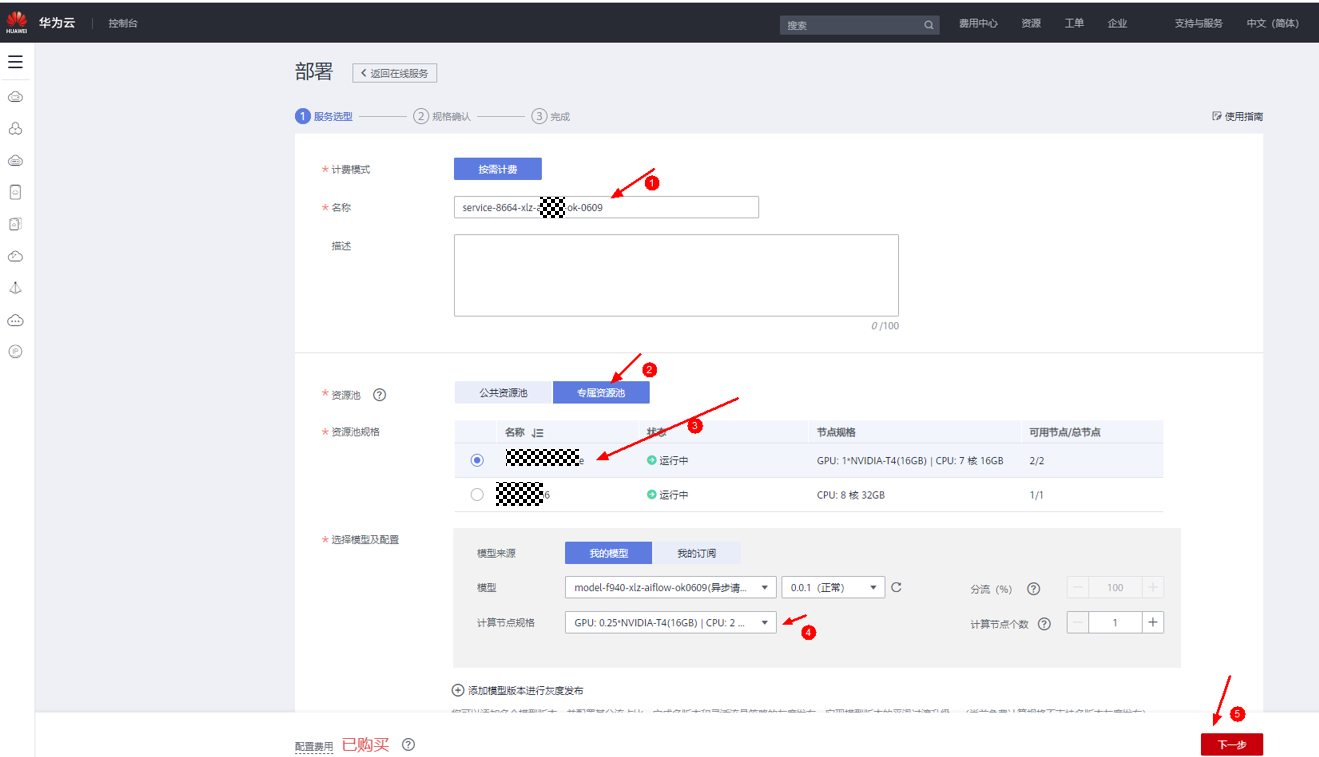Click the 已购买 purchase status text
Image resolution: width=1319 pixels, height=757 pixels.
point(366,745)
